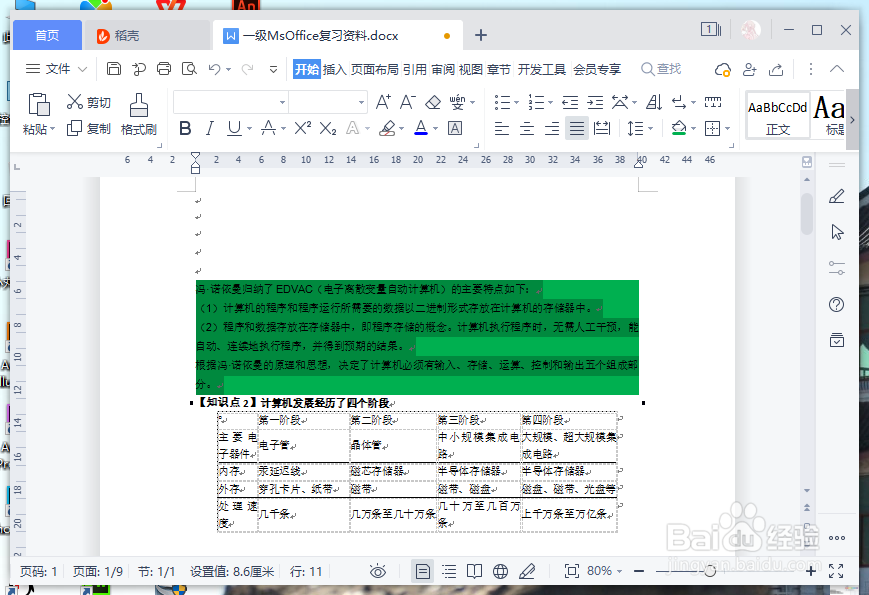The height and width of the screenshot is (595, 869).
Task: Go to the 首页 tab
Action: [47, 35]
